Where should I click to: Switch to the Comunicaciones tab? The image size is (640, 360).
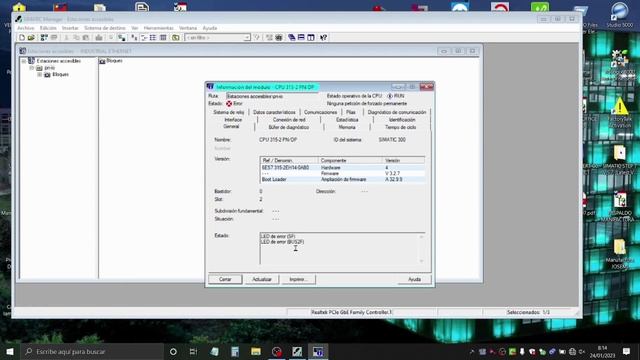click(x=320, y=112)
